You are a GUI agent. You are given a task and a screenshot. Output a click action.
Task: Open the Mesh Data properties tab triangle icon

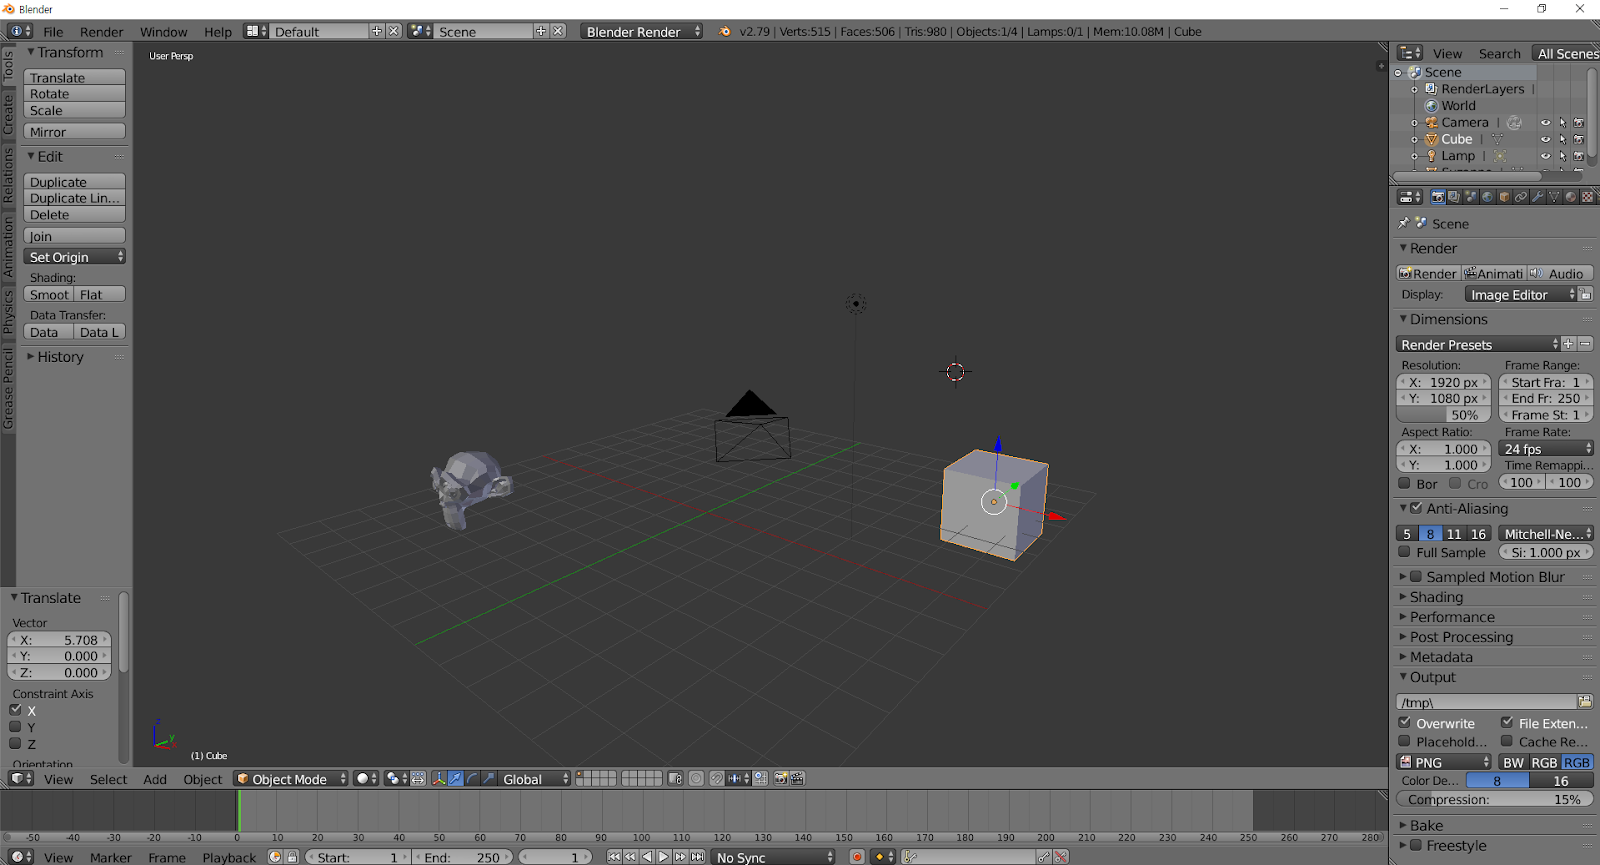(1554, 197)
